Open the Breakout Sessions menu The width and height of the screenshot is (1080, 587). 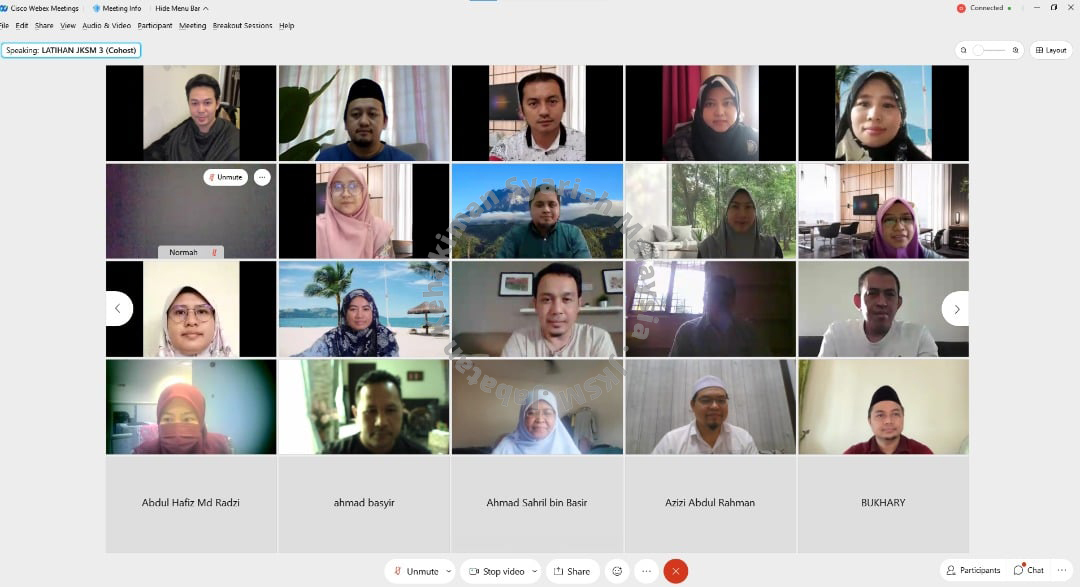click(242, 25)
